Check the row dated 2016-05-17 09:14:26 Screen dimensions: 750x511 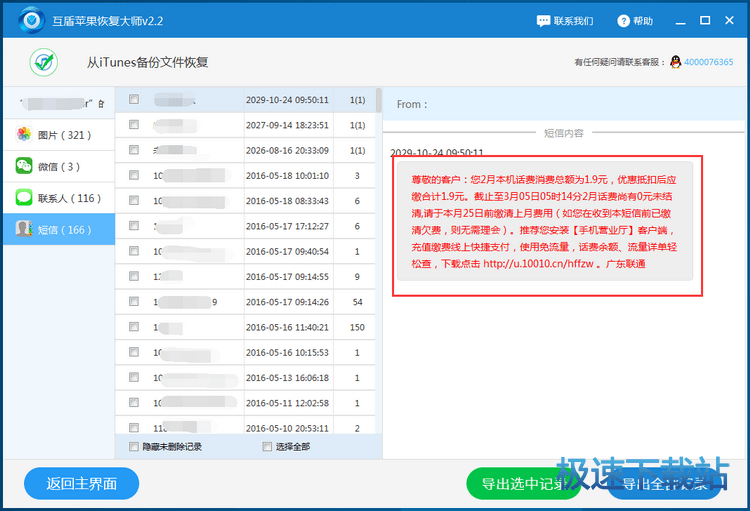click(134, 301)
